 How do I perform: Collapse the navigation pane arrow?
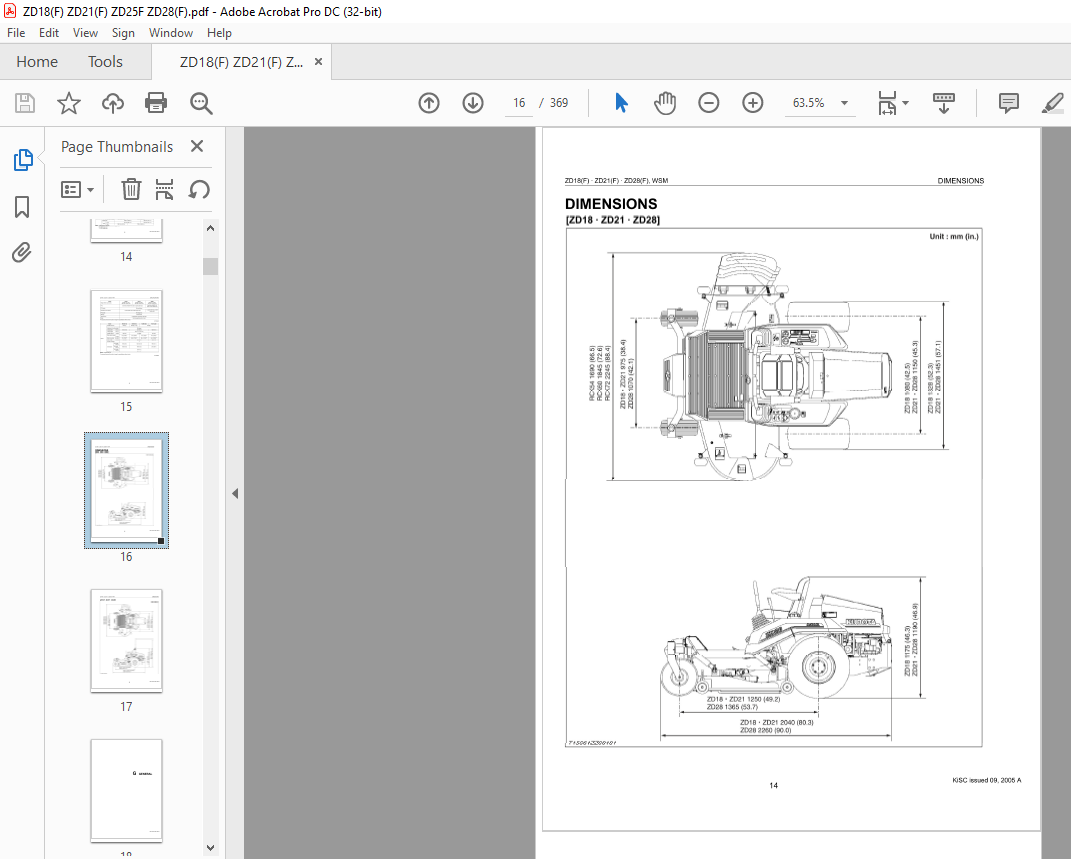tap(235, 493)
